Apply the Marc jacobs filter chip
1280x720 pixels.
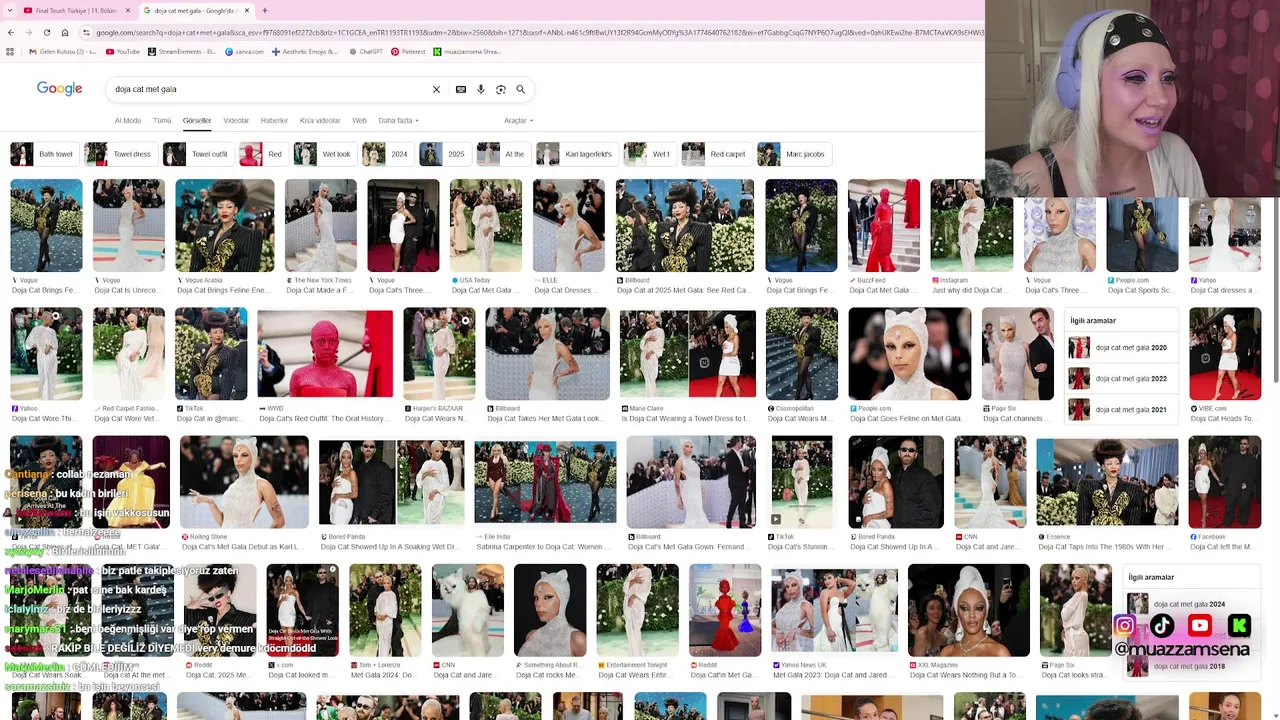(793, 154)
